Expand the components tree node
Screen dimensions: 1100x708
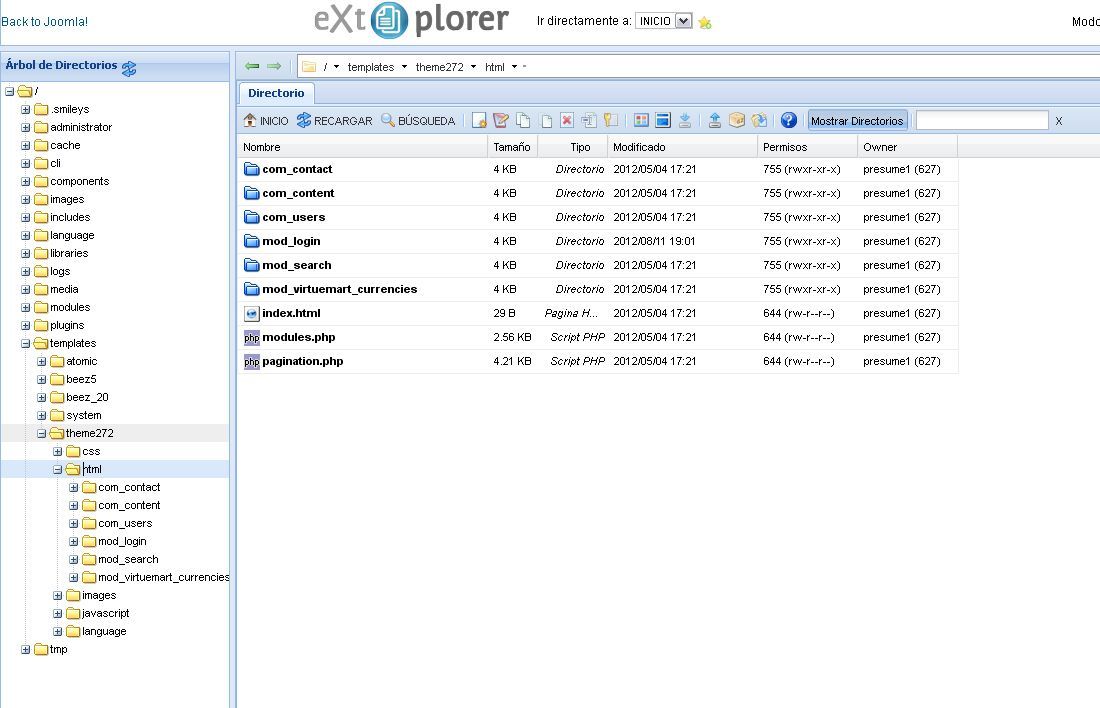coord(25,182)
